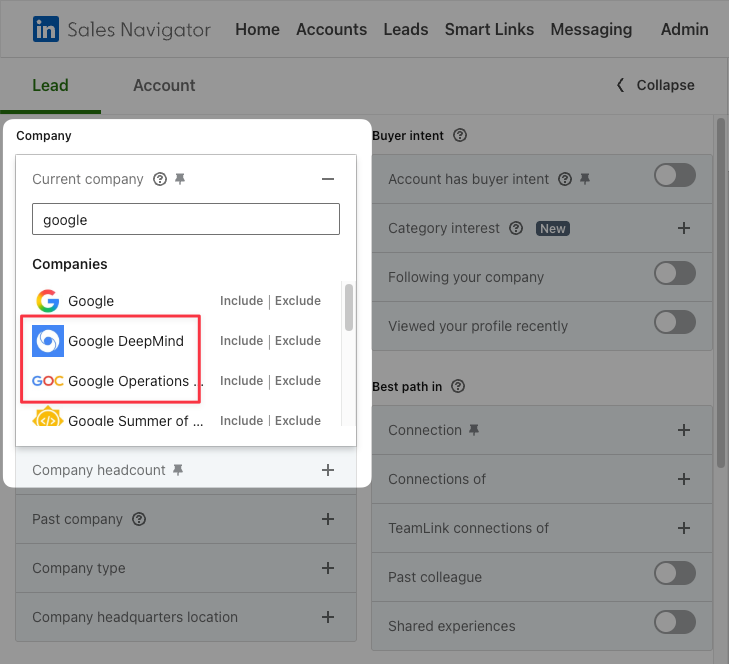Click the Google DeepMind logo

pos(48,341)
